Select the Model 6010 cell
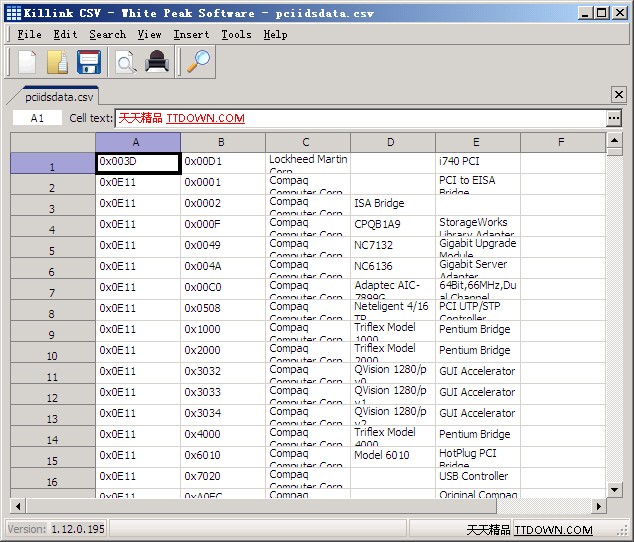The height and width of the screenshot is (542, 634). [x=393, y=457]
